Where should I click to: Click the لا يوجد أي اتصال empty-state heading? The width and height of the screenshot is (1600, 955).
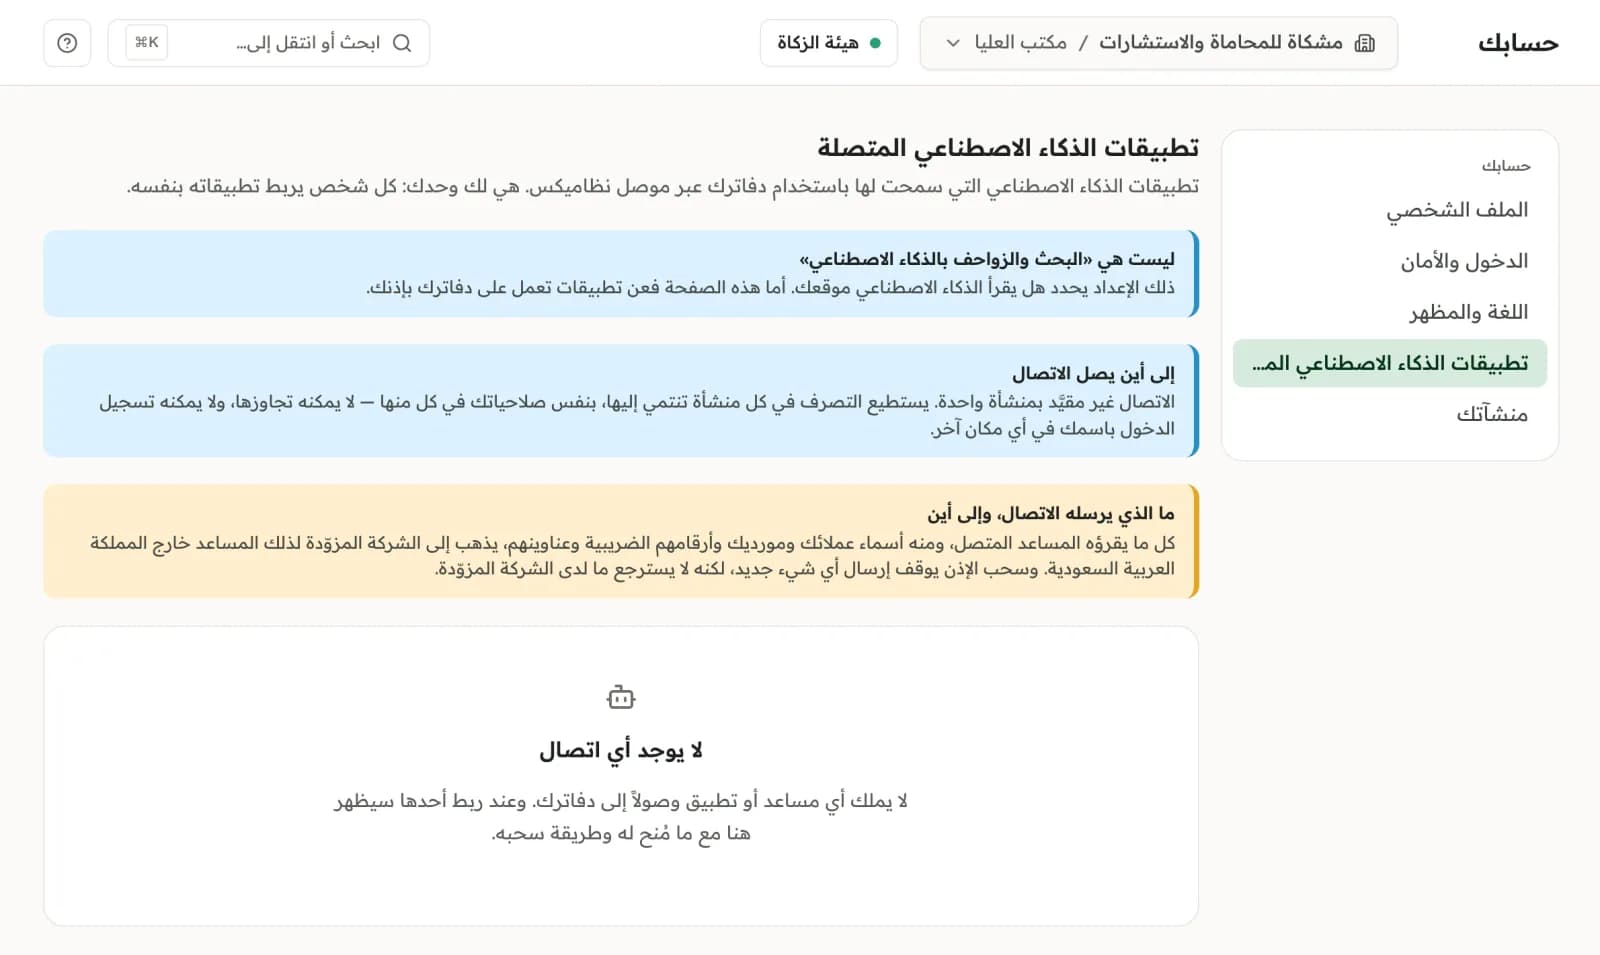click(x=621, y=750)
